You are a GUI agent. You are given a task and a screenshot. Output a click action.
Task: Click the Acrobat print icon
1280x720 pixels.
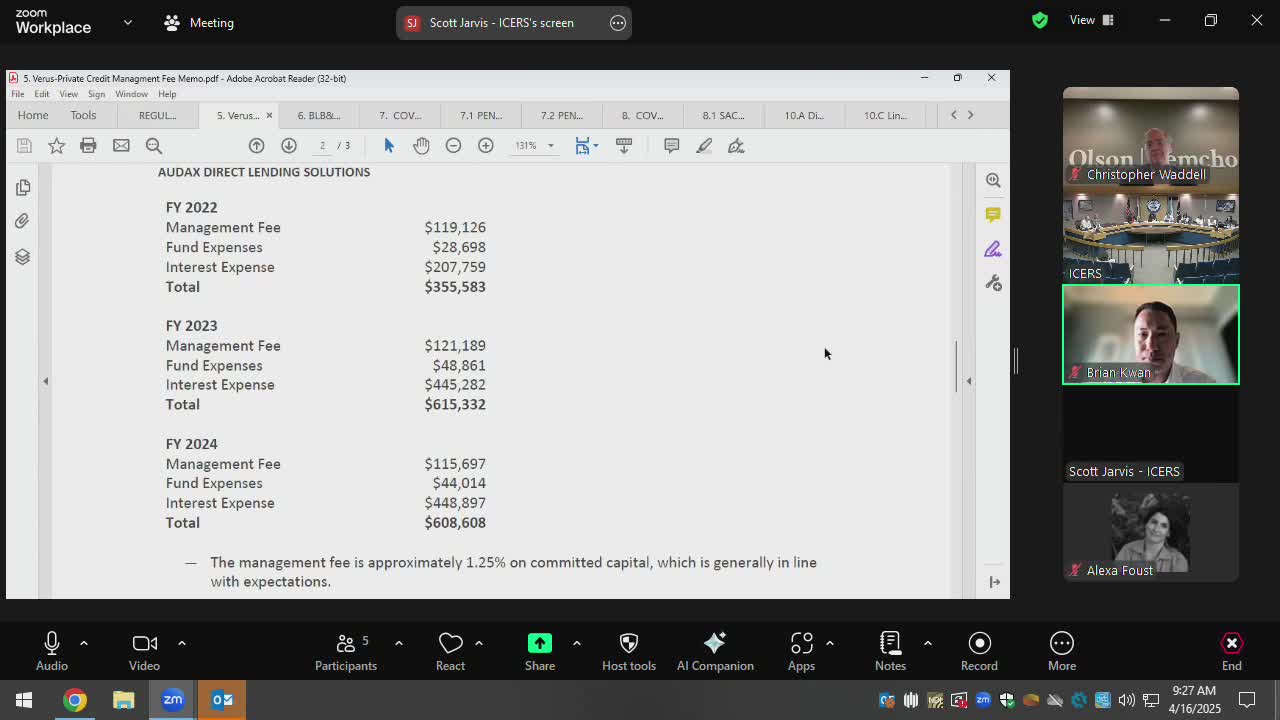(88, 146)
